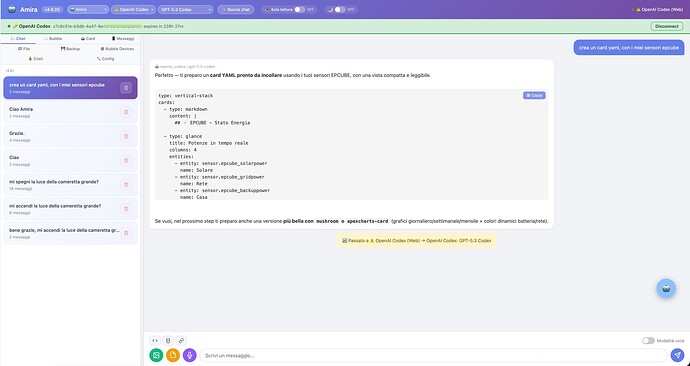Open the floating Amira bubble icon
Screen dimensions: 690x366
pos(666,289)
